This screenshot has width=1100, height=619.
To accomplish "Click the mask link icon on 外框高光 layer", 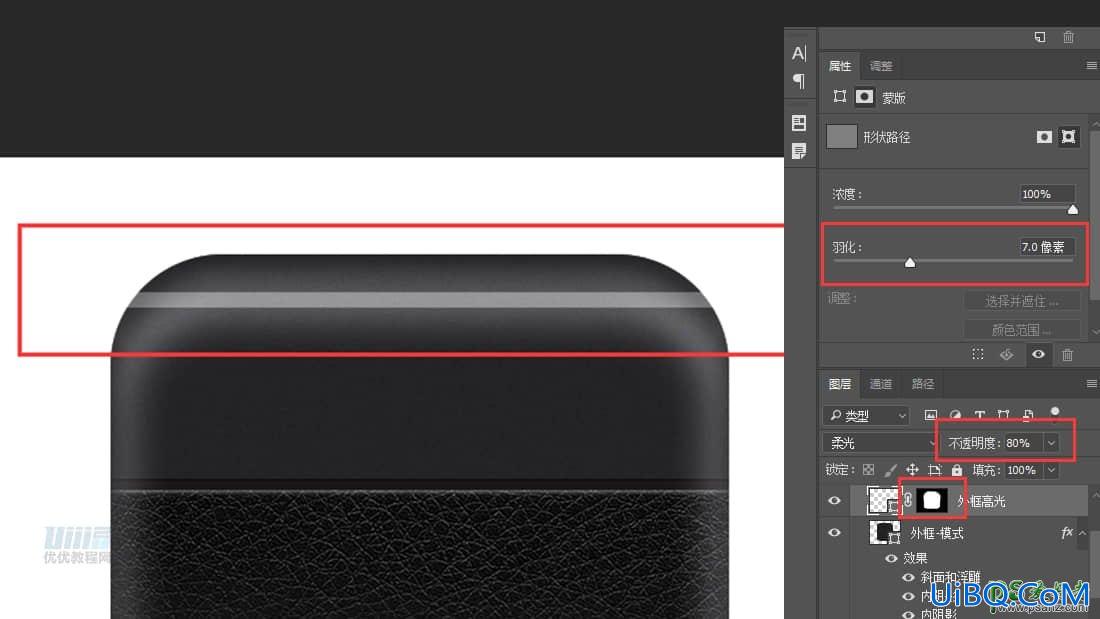I will 908,500.
